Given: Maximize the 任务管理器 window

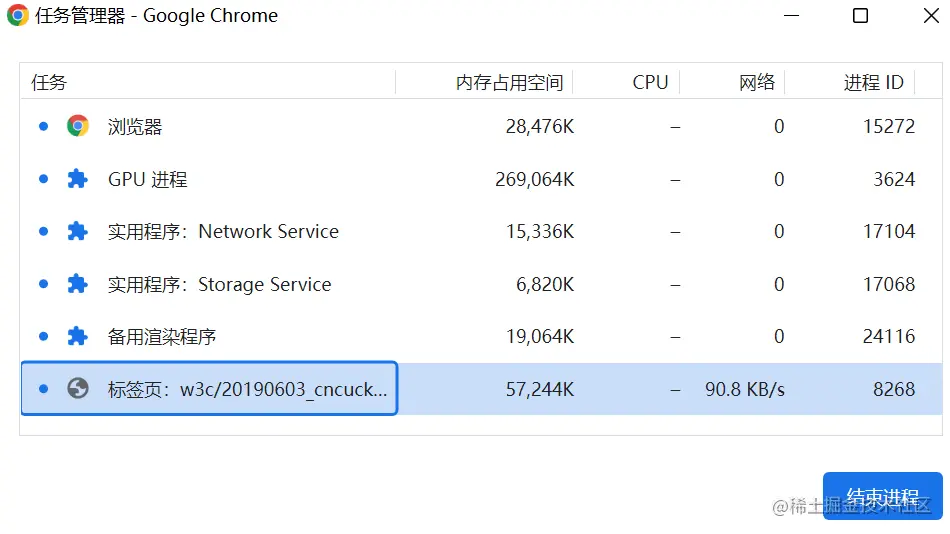Looking at the screenshot, I should (860, 15).
